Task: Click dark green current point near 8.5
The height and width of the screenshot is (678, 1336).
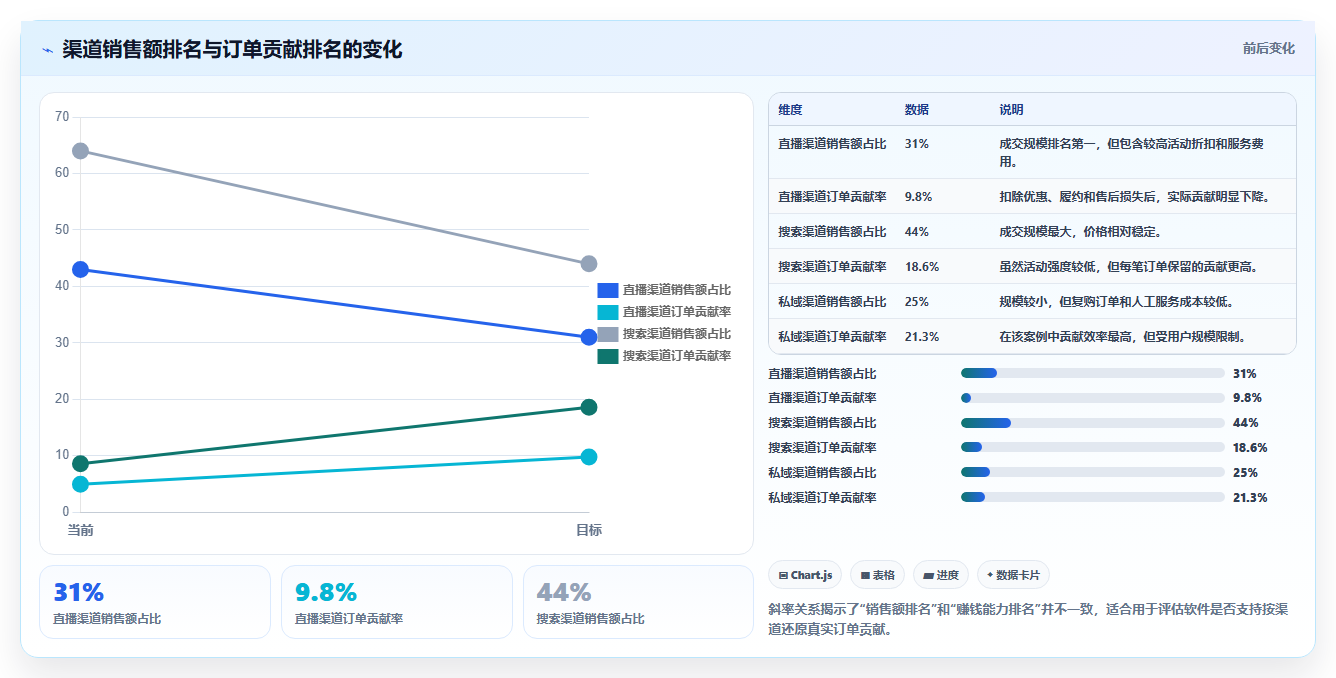Action: coord(80,464)
